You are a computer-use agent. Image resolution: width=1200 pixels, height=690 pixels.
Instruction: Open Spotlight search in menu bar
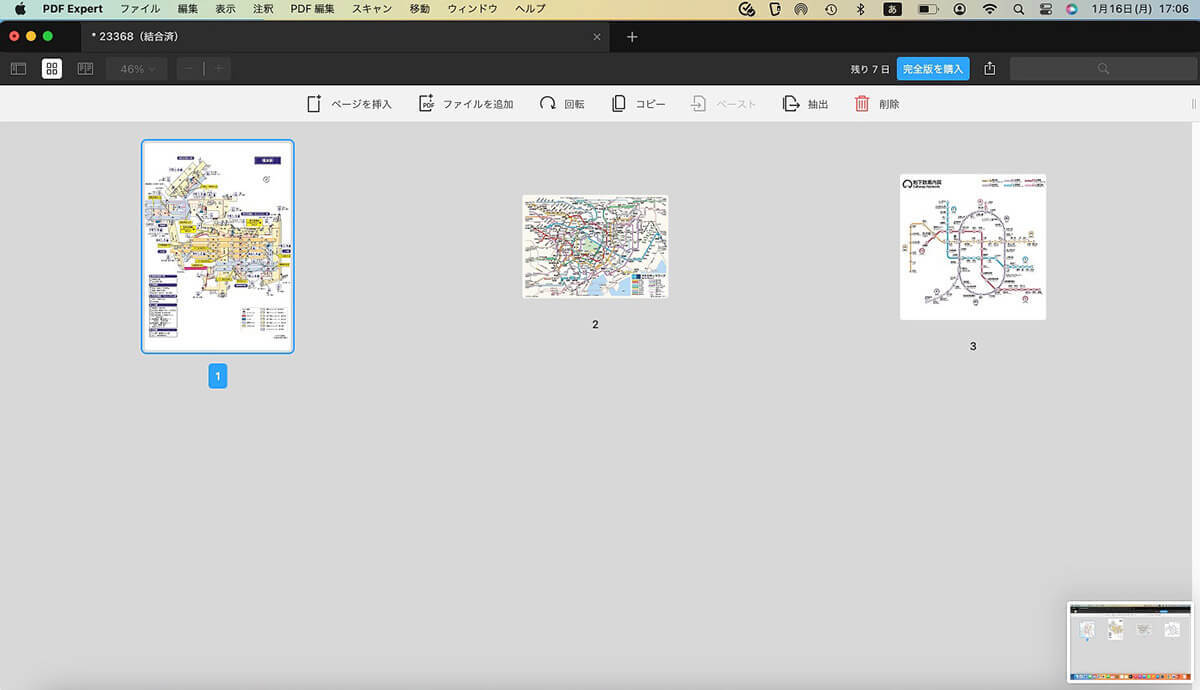point(1018,9)
